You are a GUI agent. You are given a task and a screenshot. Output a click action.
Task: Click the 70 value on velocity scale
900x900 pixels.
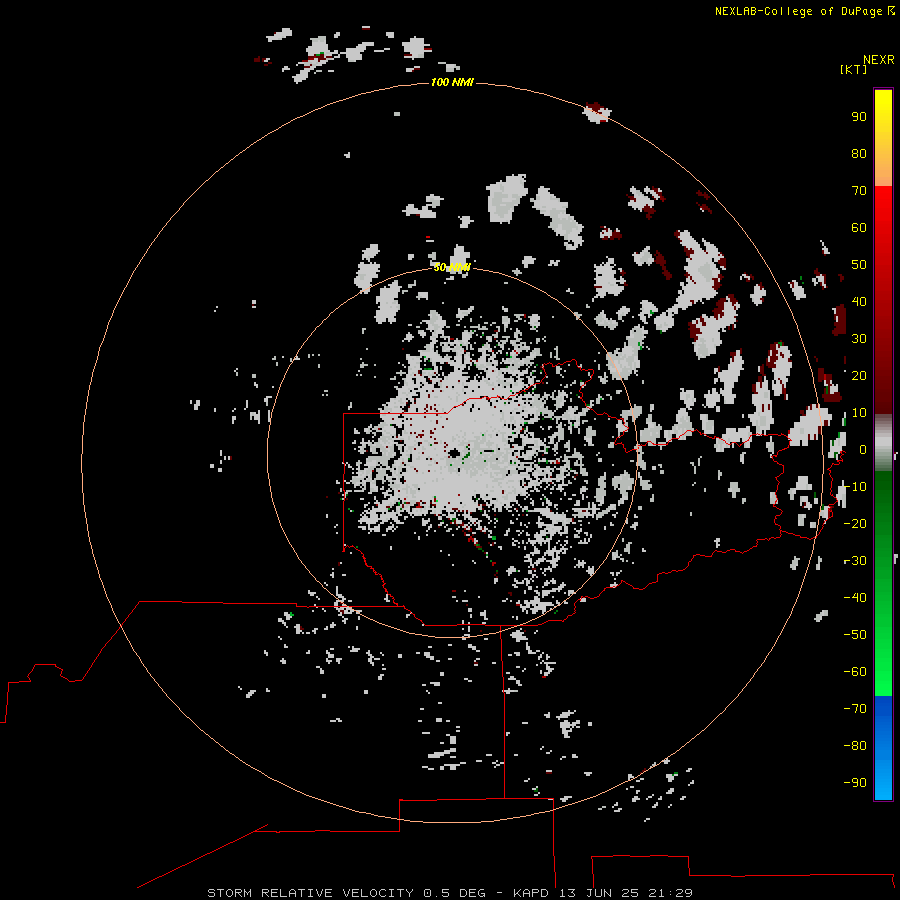(859, 191)
